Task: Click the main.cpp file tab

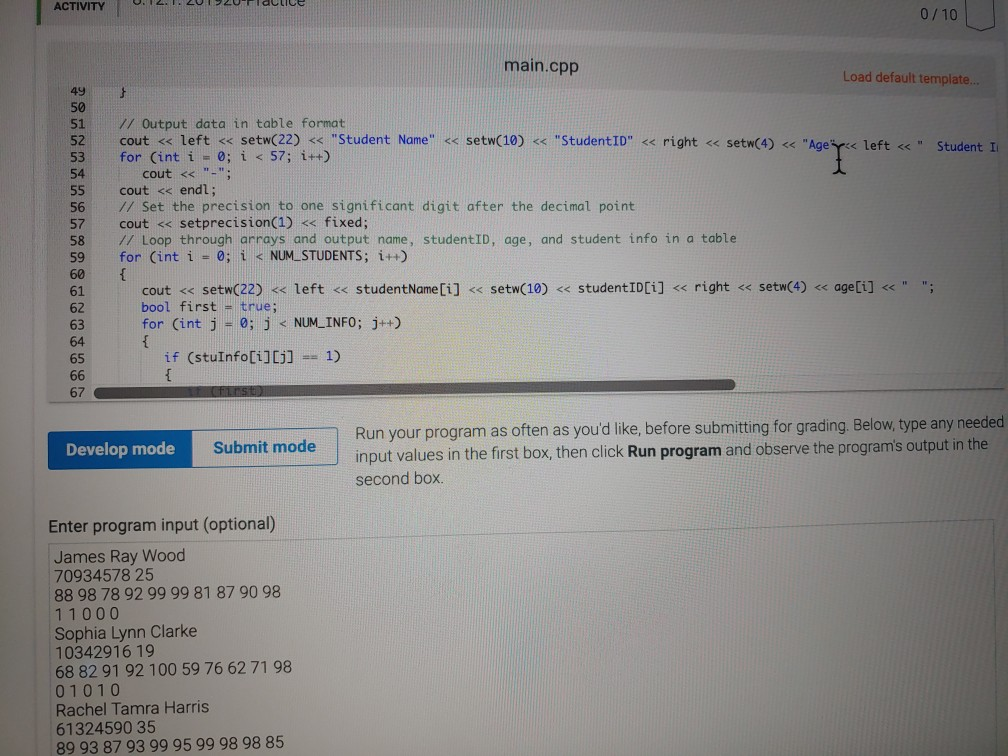Action: [x=541, y=65]
